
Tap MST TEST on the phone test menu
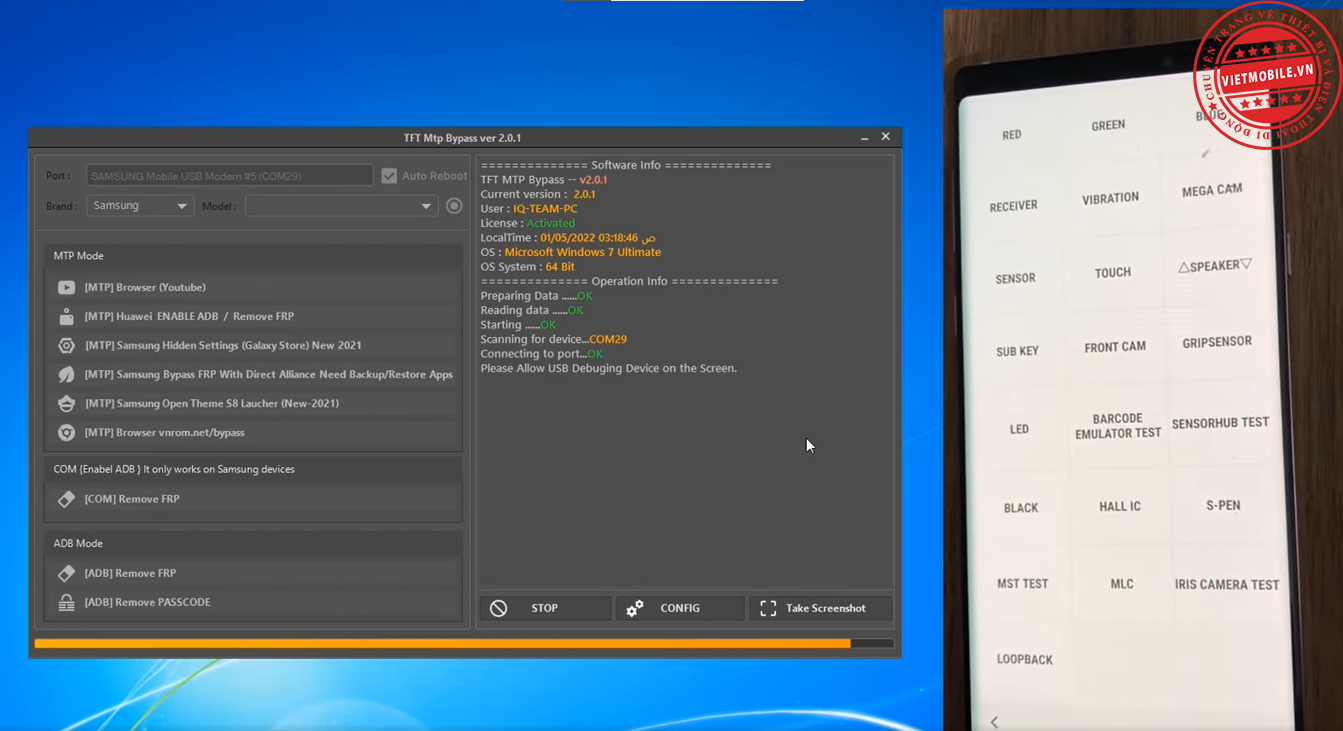[1022, 584]
